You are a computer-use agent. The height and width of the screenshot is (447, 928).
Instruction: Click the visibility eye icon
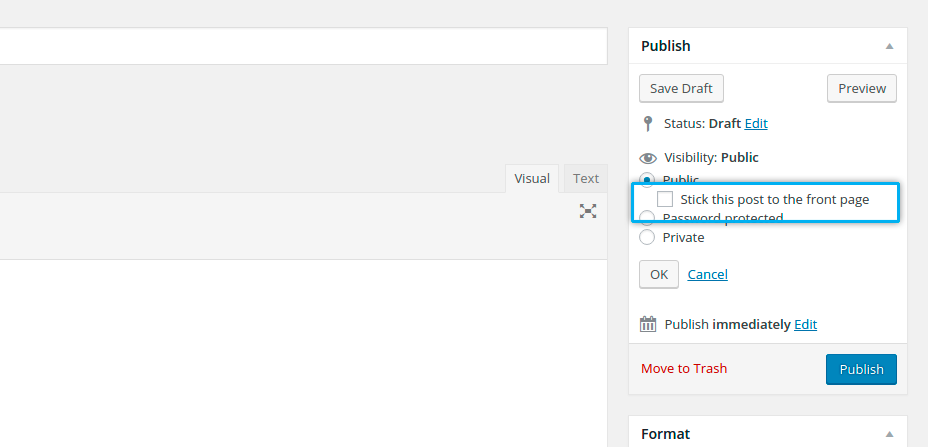[x=648, y=158]
